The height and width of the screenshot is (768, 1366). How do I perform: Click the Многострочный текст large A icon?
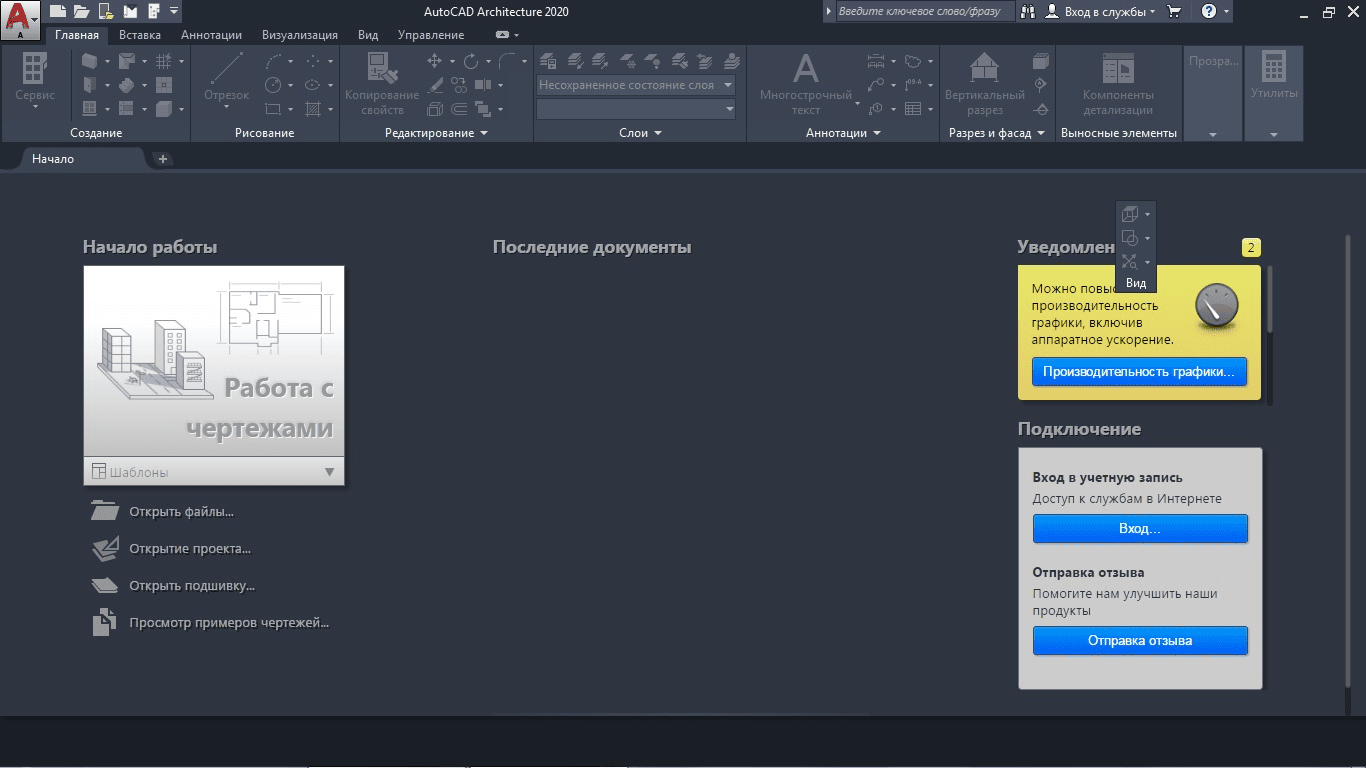[806, 68]
